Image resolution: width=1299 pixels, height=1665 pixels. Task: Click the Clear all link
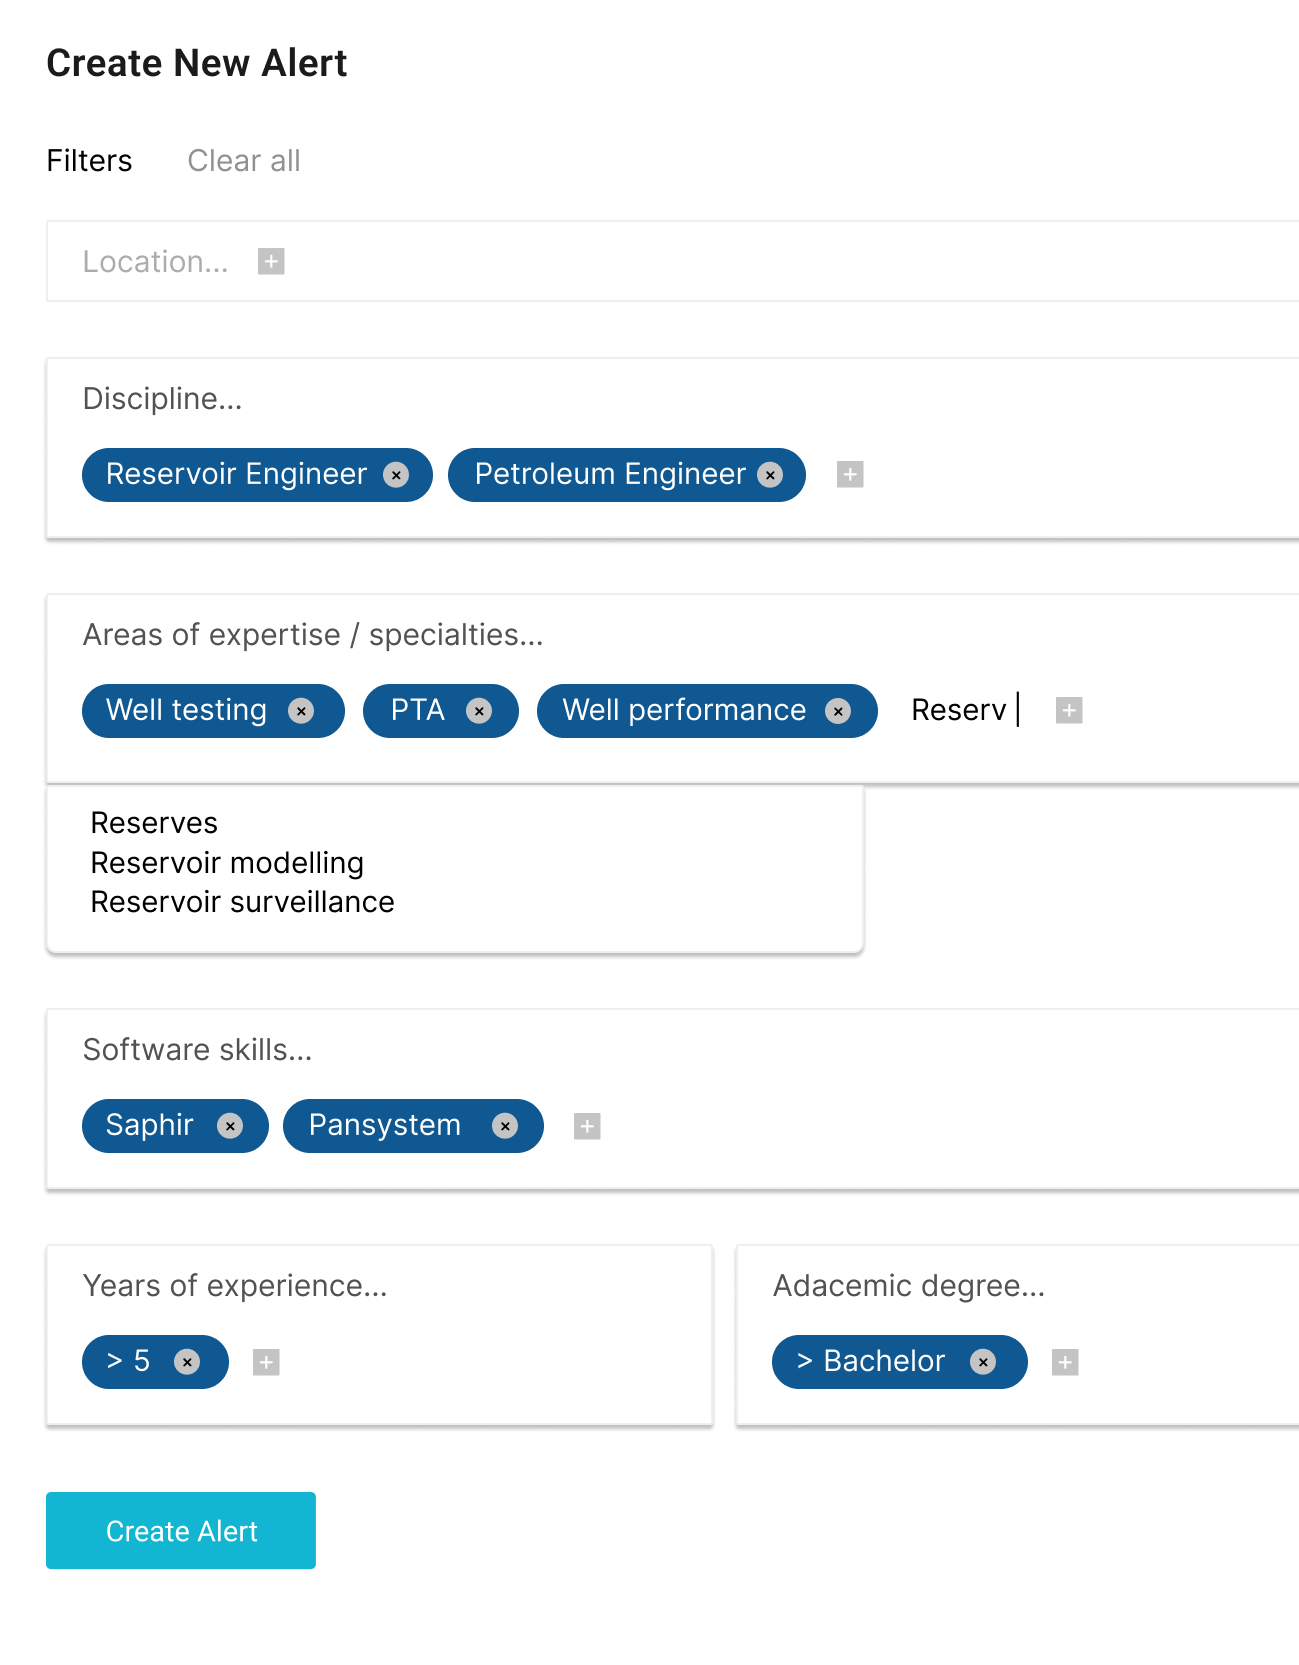[244, 161]
